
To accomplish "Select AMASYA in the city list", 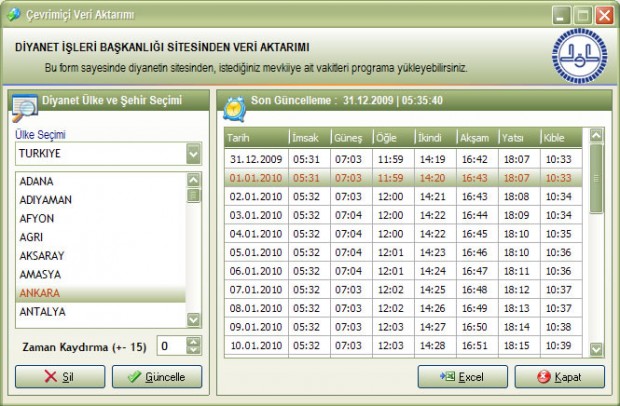I will point(100,274).
